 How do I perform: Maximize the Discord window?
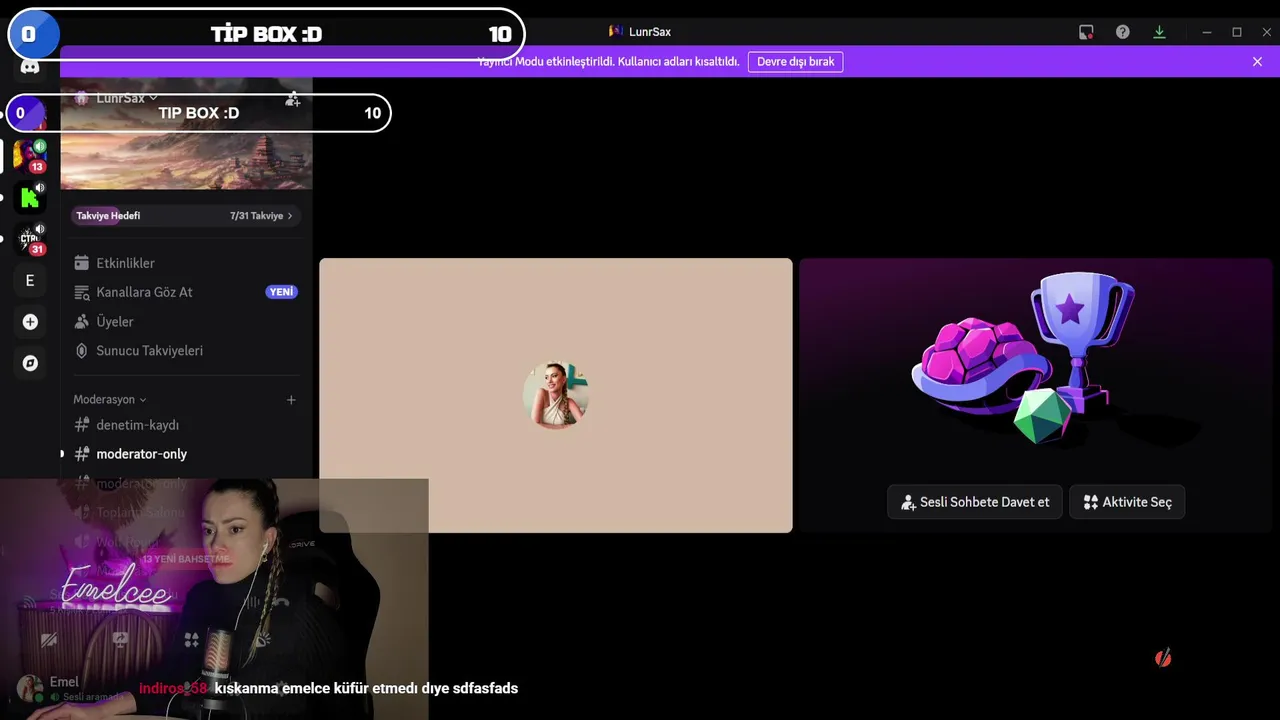point(1237,32)
